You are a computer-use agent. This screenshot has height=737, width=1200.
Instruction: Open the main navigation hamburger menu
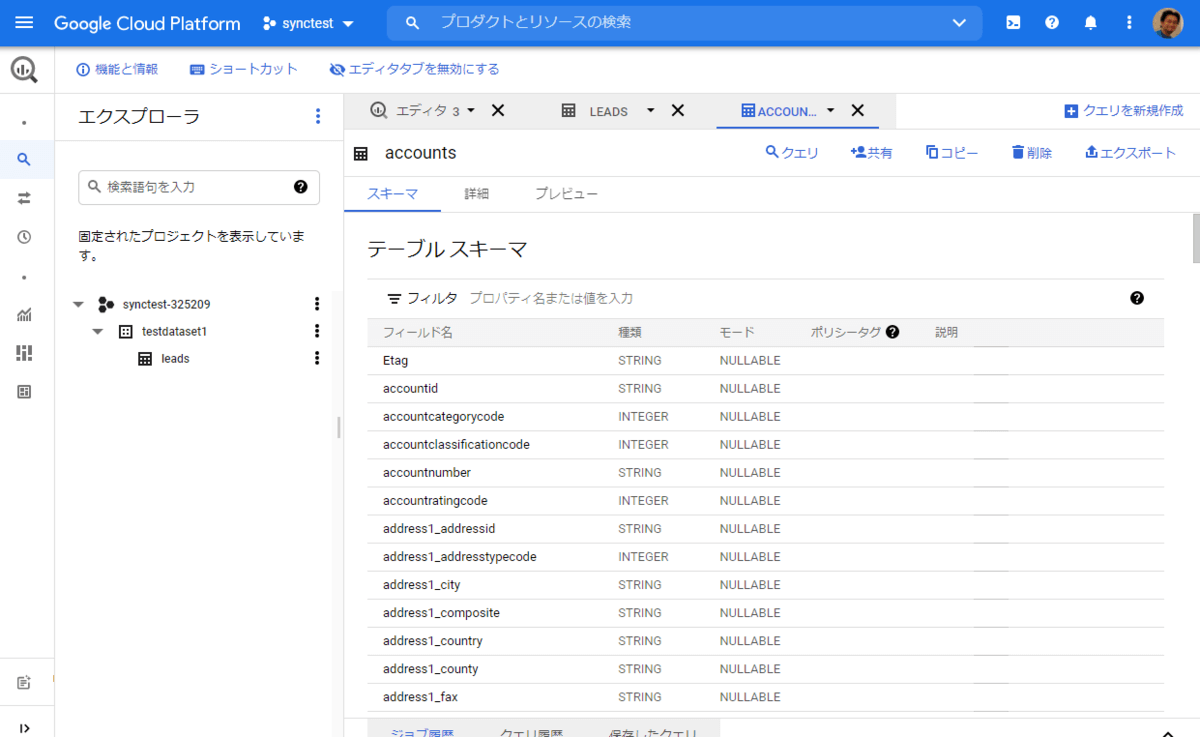(x=24, y=23)
